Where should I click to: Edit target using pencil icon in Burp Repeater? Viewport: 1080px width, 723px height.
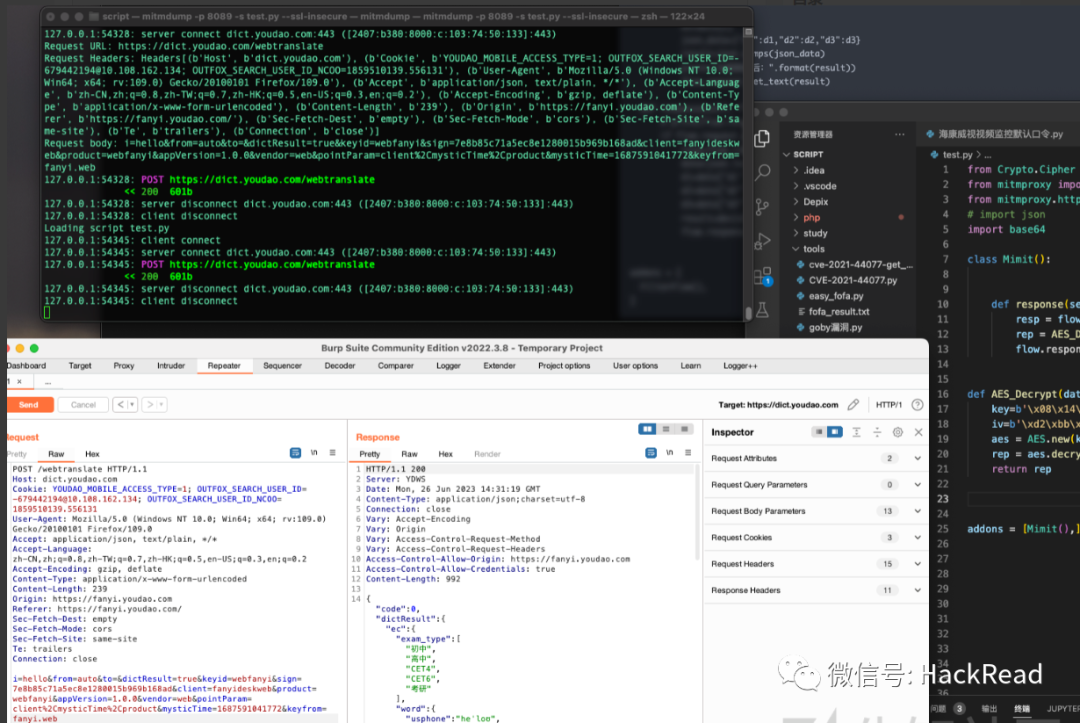click(x=853, y=405)
